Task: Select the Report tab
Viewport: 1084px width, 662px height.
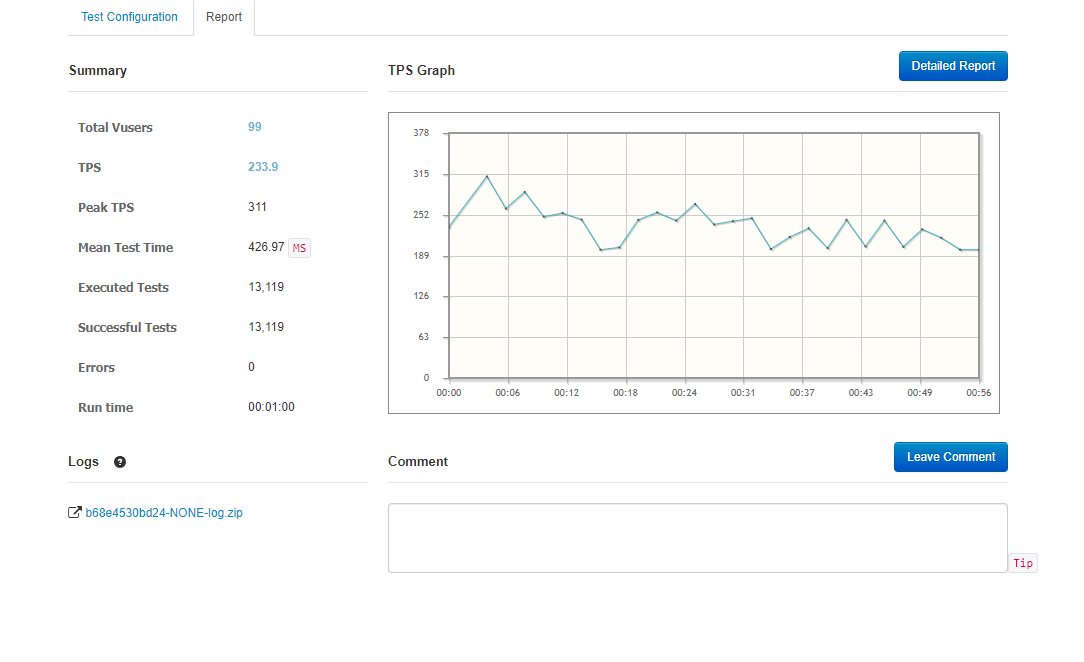Action: pos(224,17)
